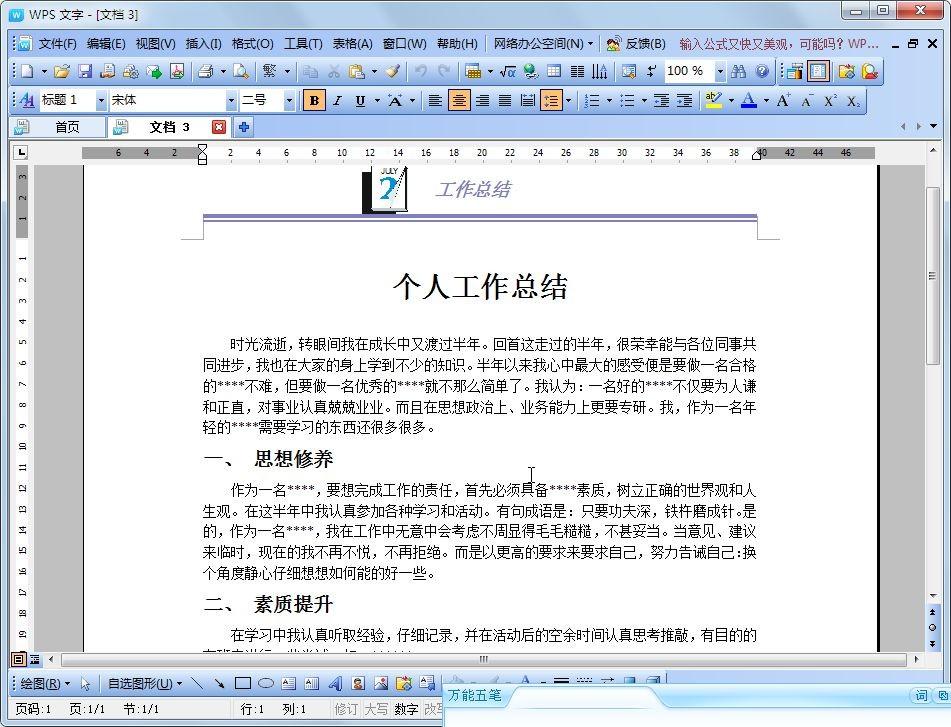Expand the style dropdown showing 标题 1
This screenshot has width=951, height=727.
point(101,101)
